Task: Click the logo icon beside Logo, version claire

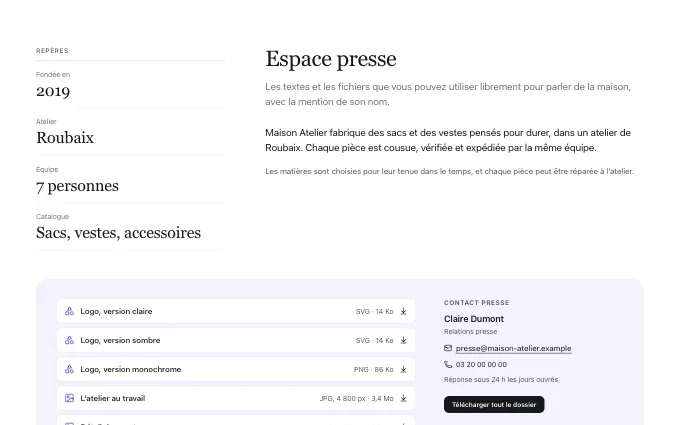Action: coord(69,311)
